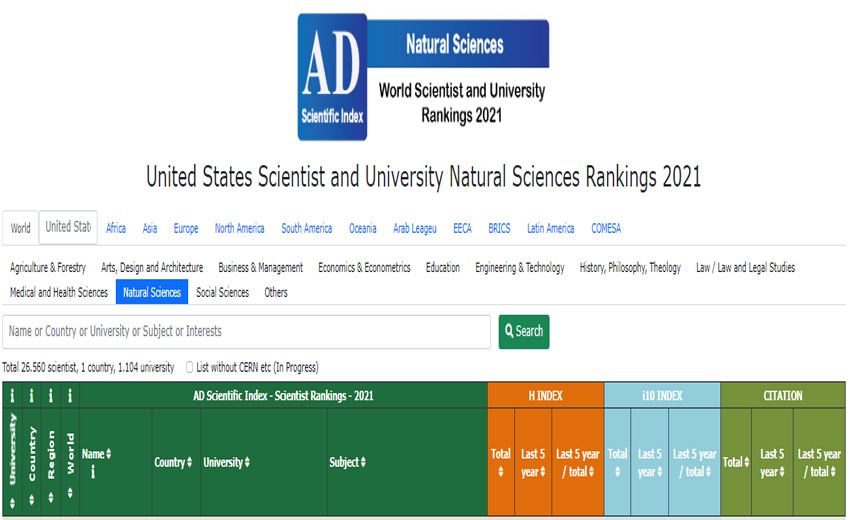Open the Europe region tab
The width and height of the screenshot is (850, 520).
[x=186, y=228]
